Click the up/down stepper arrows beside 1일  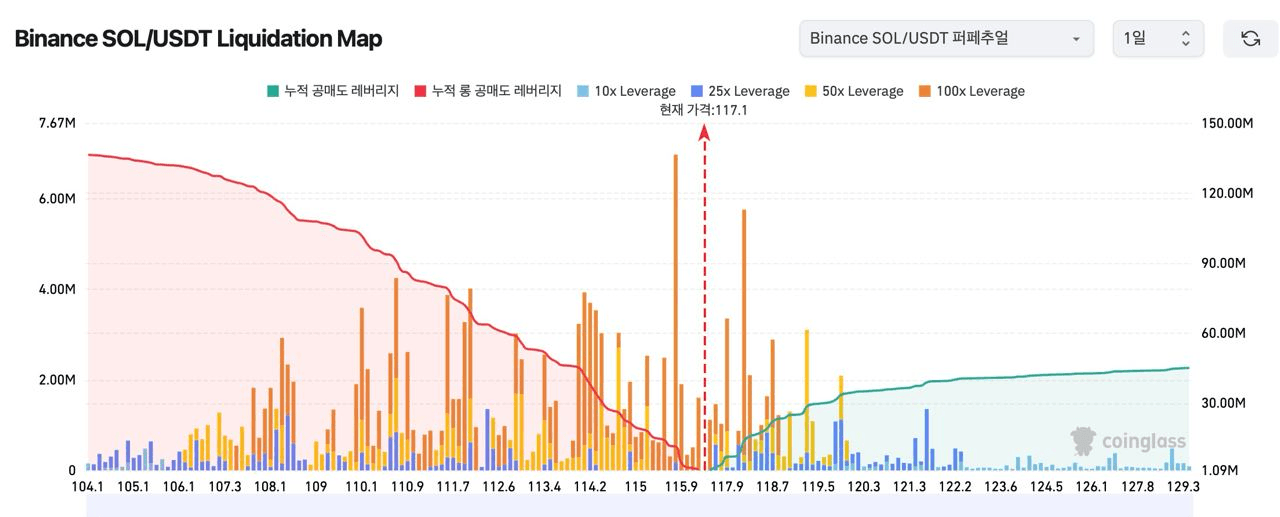tap(1186, 39)
